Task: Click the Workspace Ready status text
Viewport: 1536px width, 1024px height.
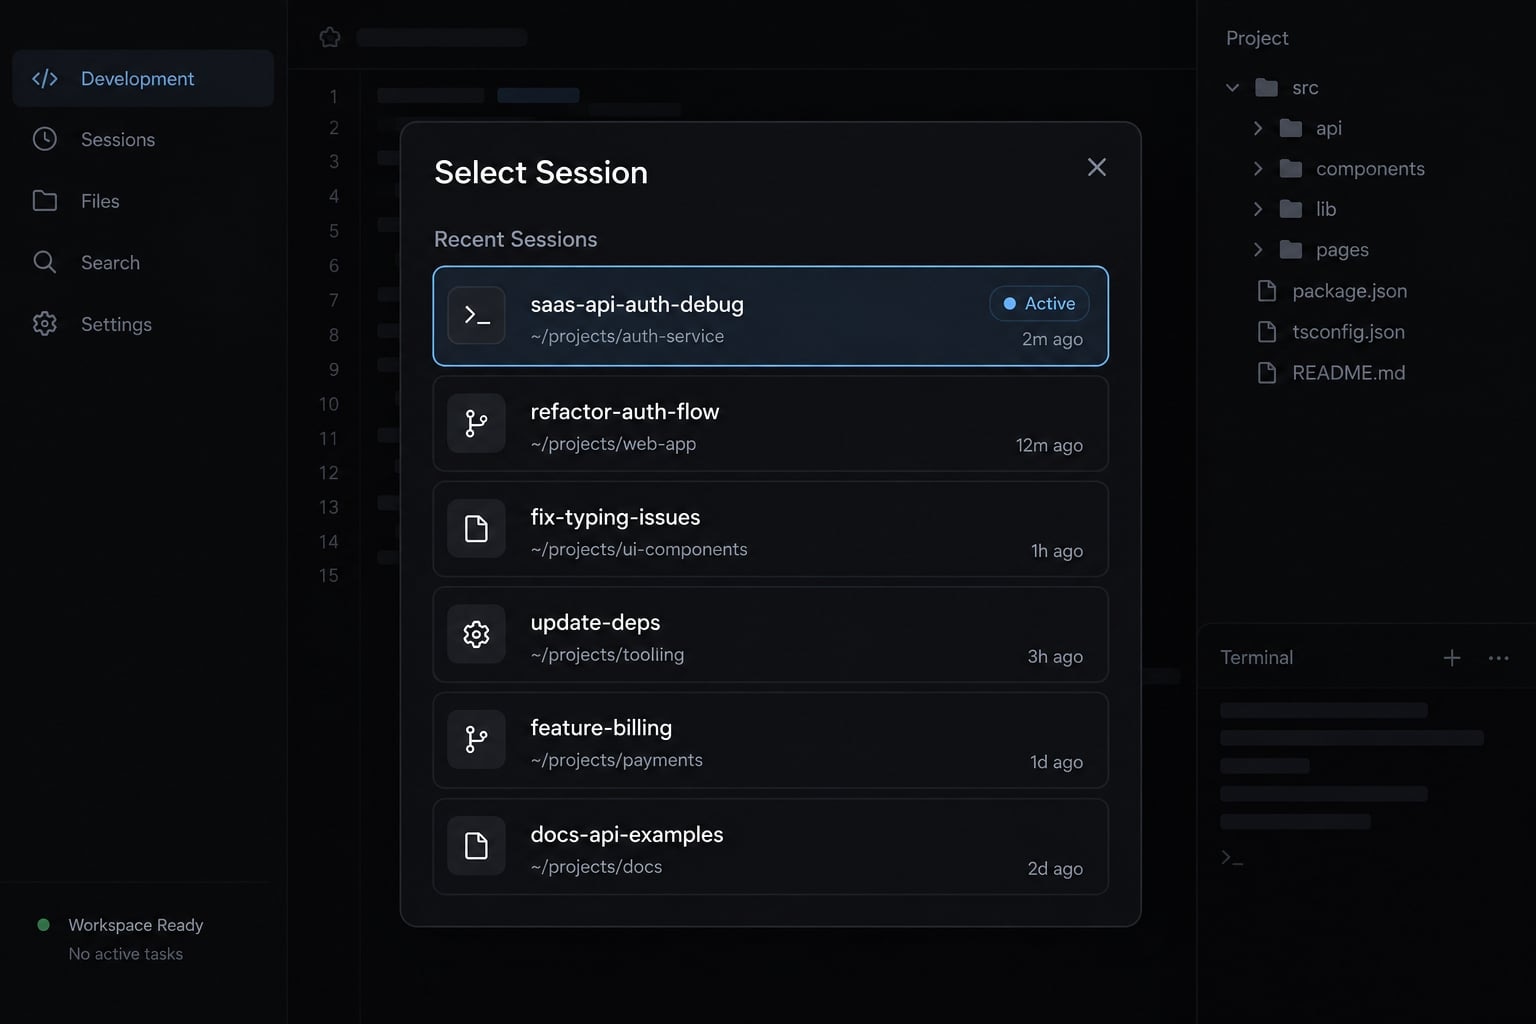Action: [136, 925]
